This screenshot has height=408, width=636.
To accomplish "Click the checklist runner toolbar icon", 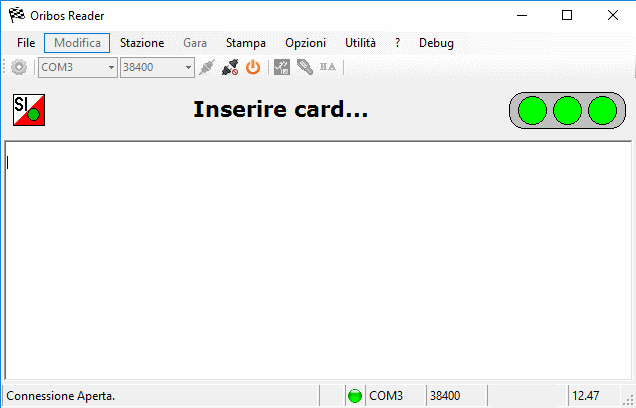I will pyautogui.click(x=281, y=67).
